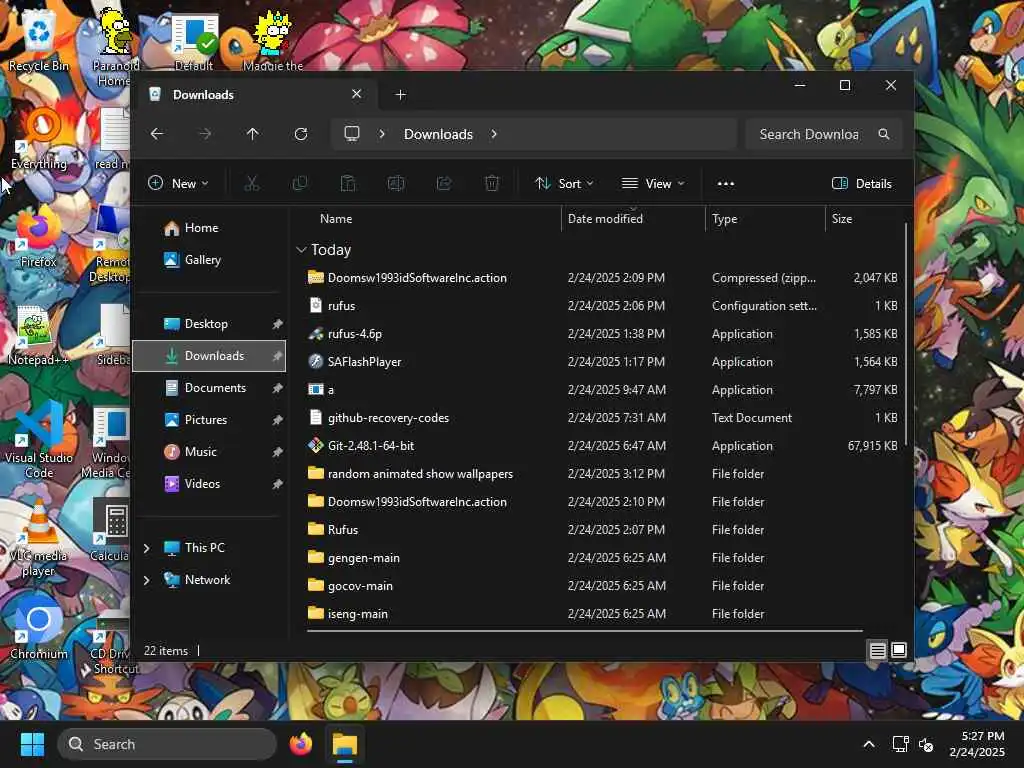The height and width of the screenshot is (768, 1024).
Task: Refresh the Downloads folder view
Action: 301,134
